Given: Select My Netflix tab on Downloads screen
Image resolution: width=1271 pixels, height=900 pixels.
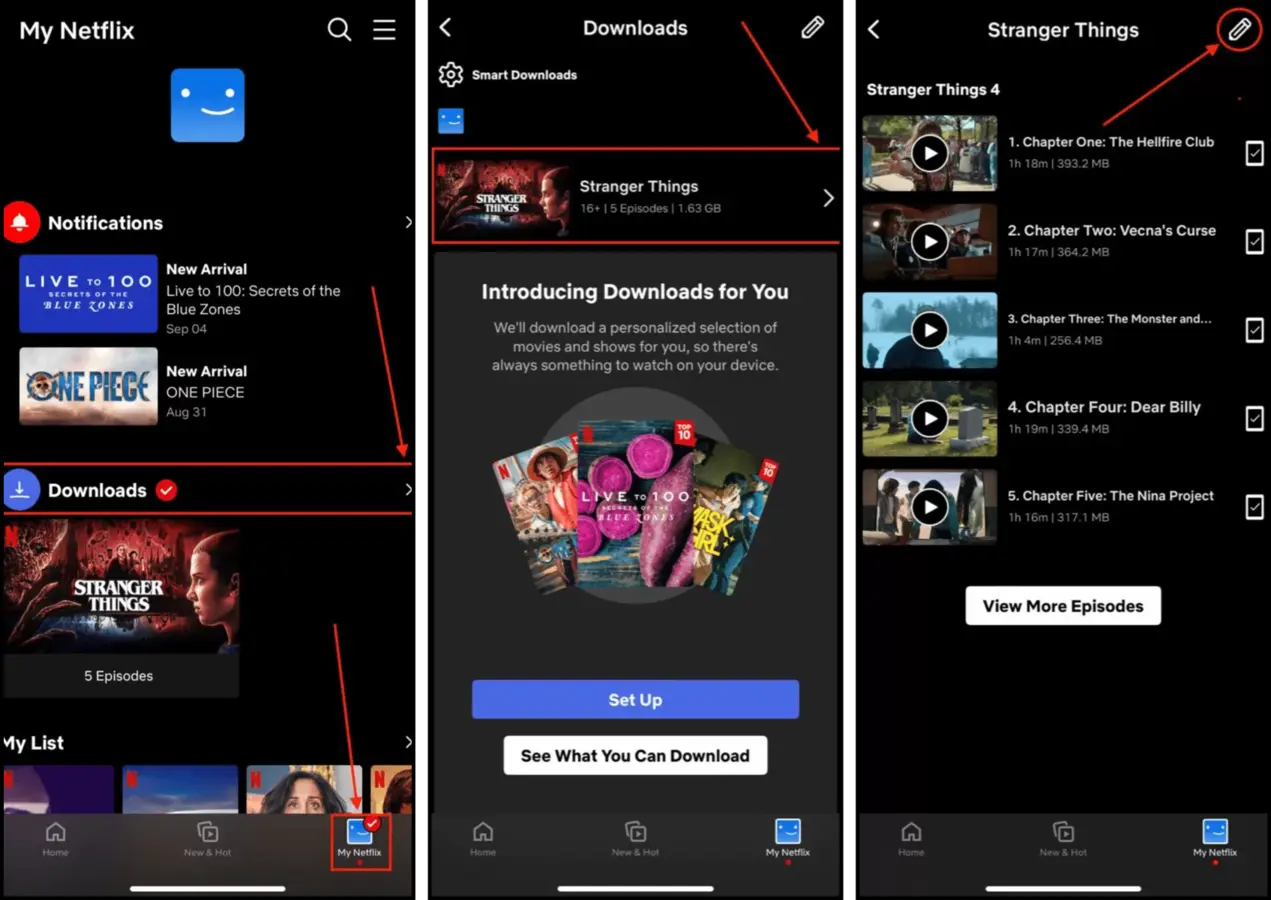Looking at the screenshot, I should pos(788,839).
